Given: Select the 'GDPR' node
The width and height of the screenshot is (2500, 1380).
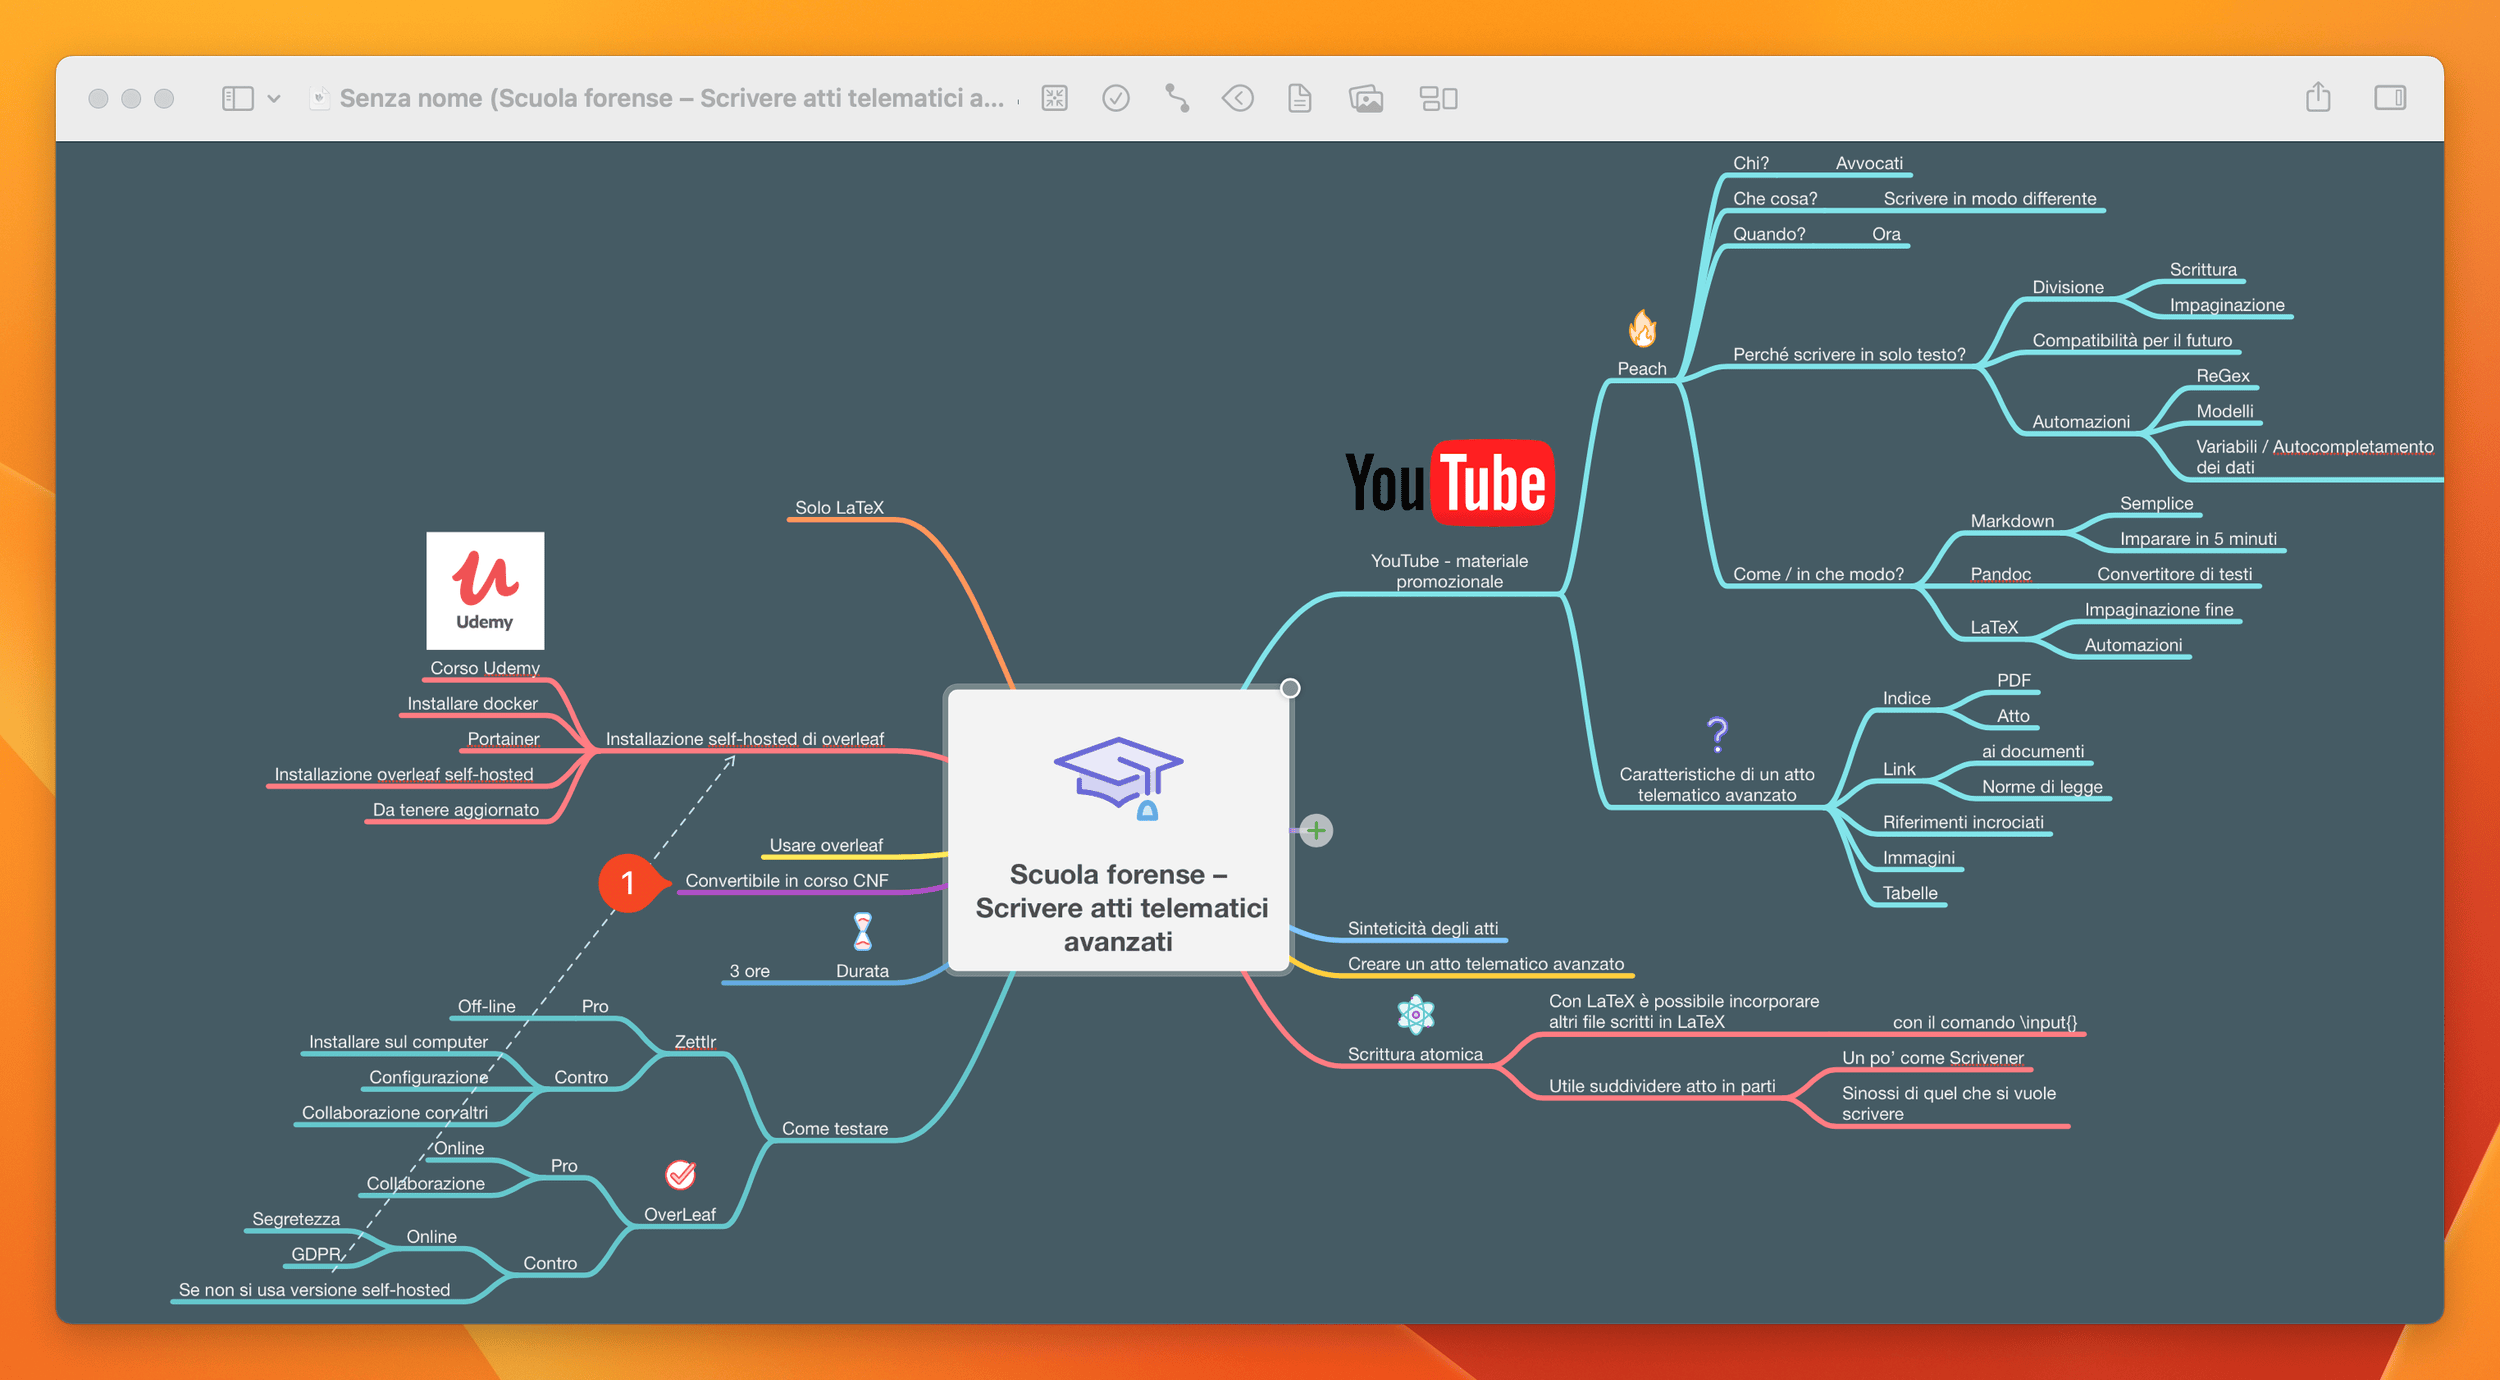Looking at the screenshot, I should (316, 1255).
